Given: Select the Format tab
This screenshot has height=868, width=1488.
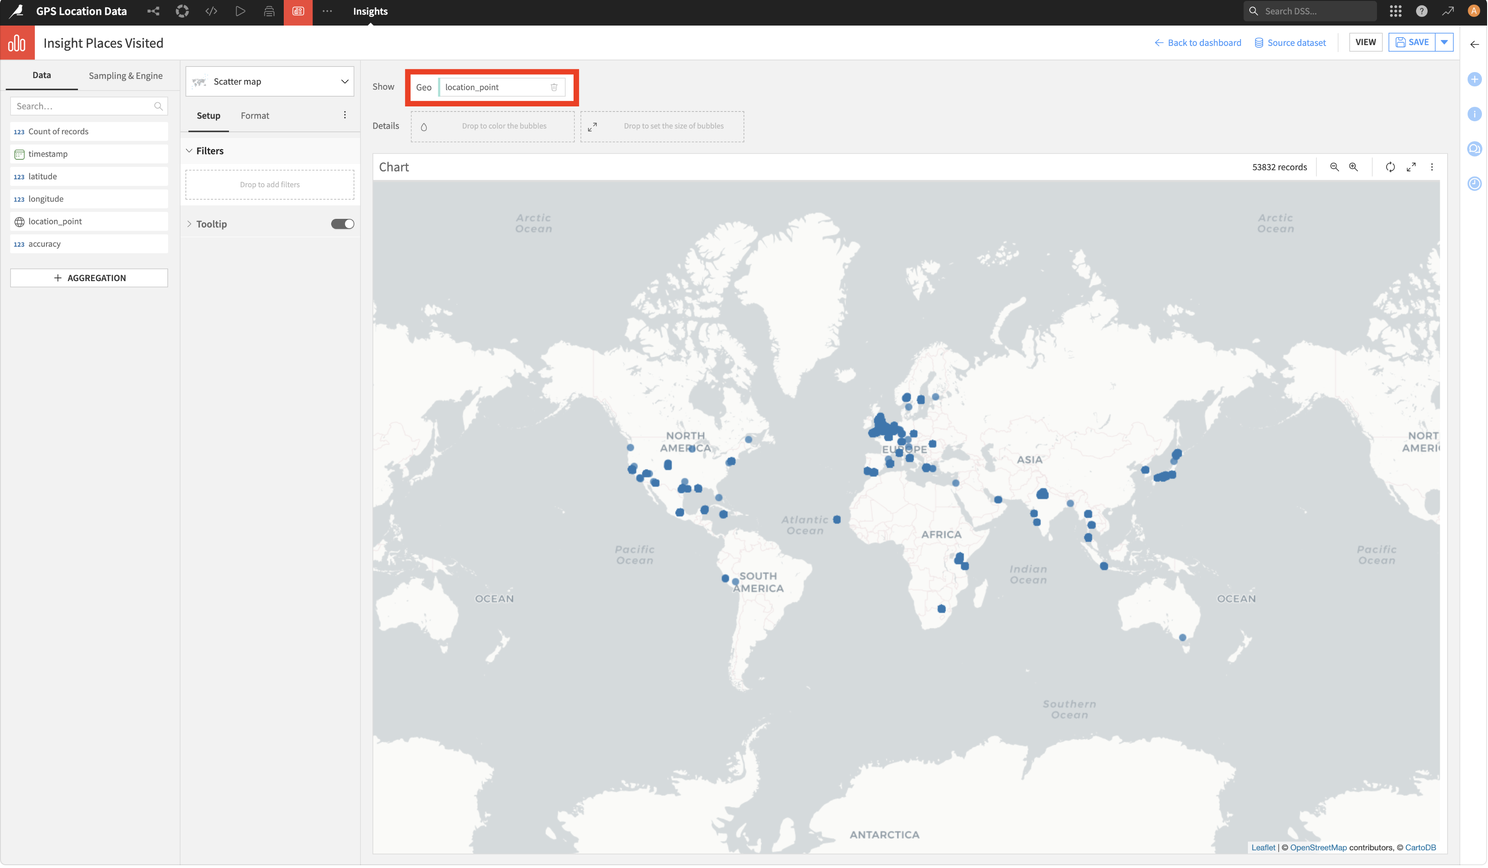Looking at the screenshot, I should [255, 115].
